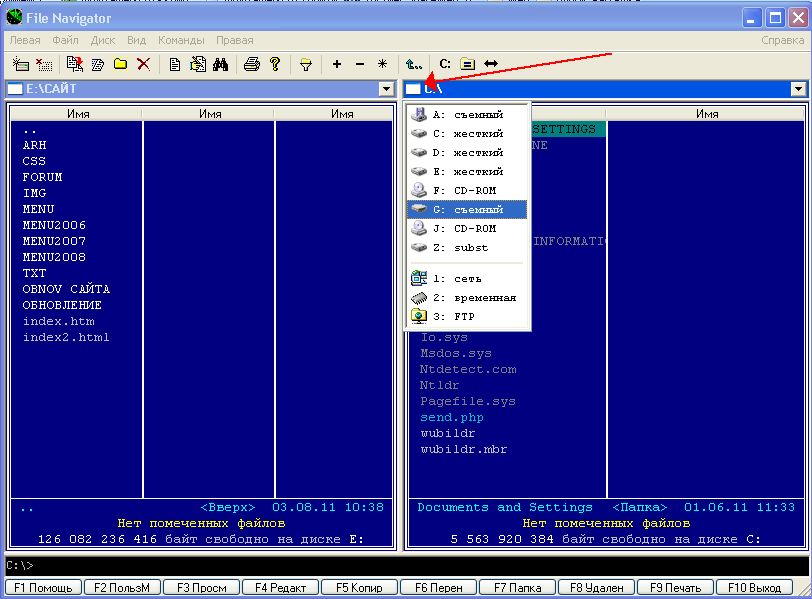The height and width of the screenshot is (599, 812).
Task: Click the F8 Удален button
Action: (597, 588)
